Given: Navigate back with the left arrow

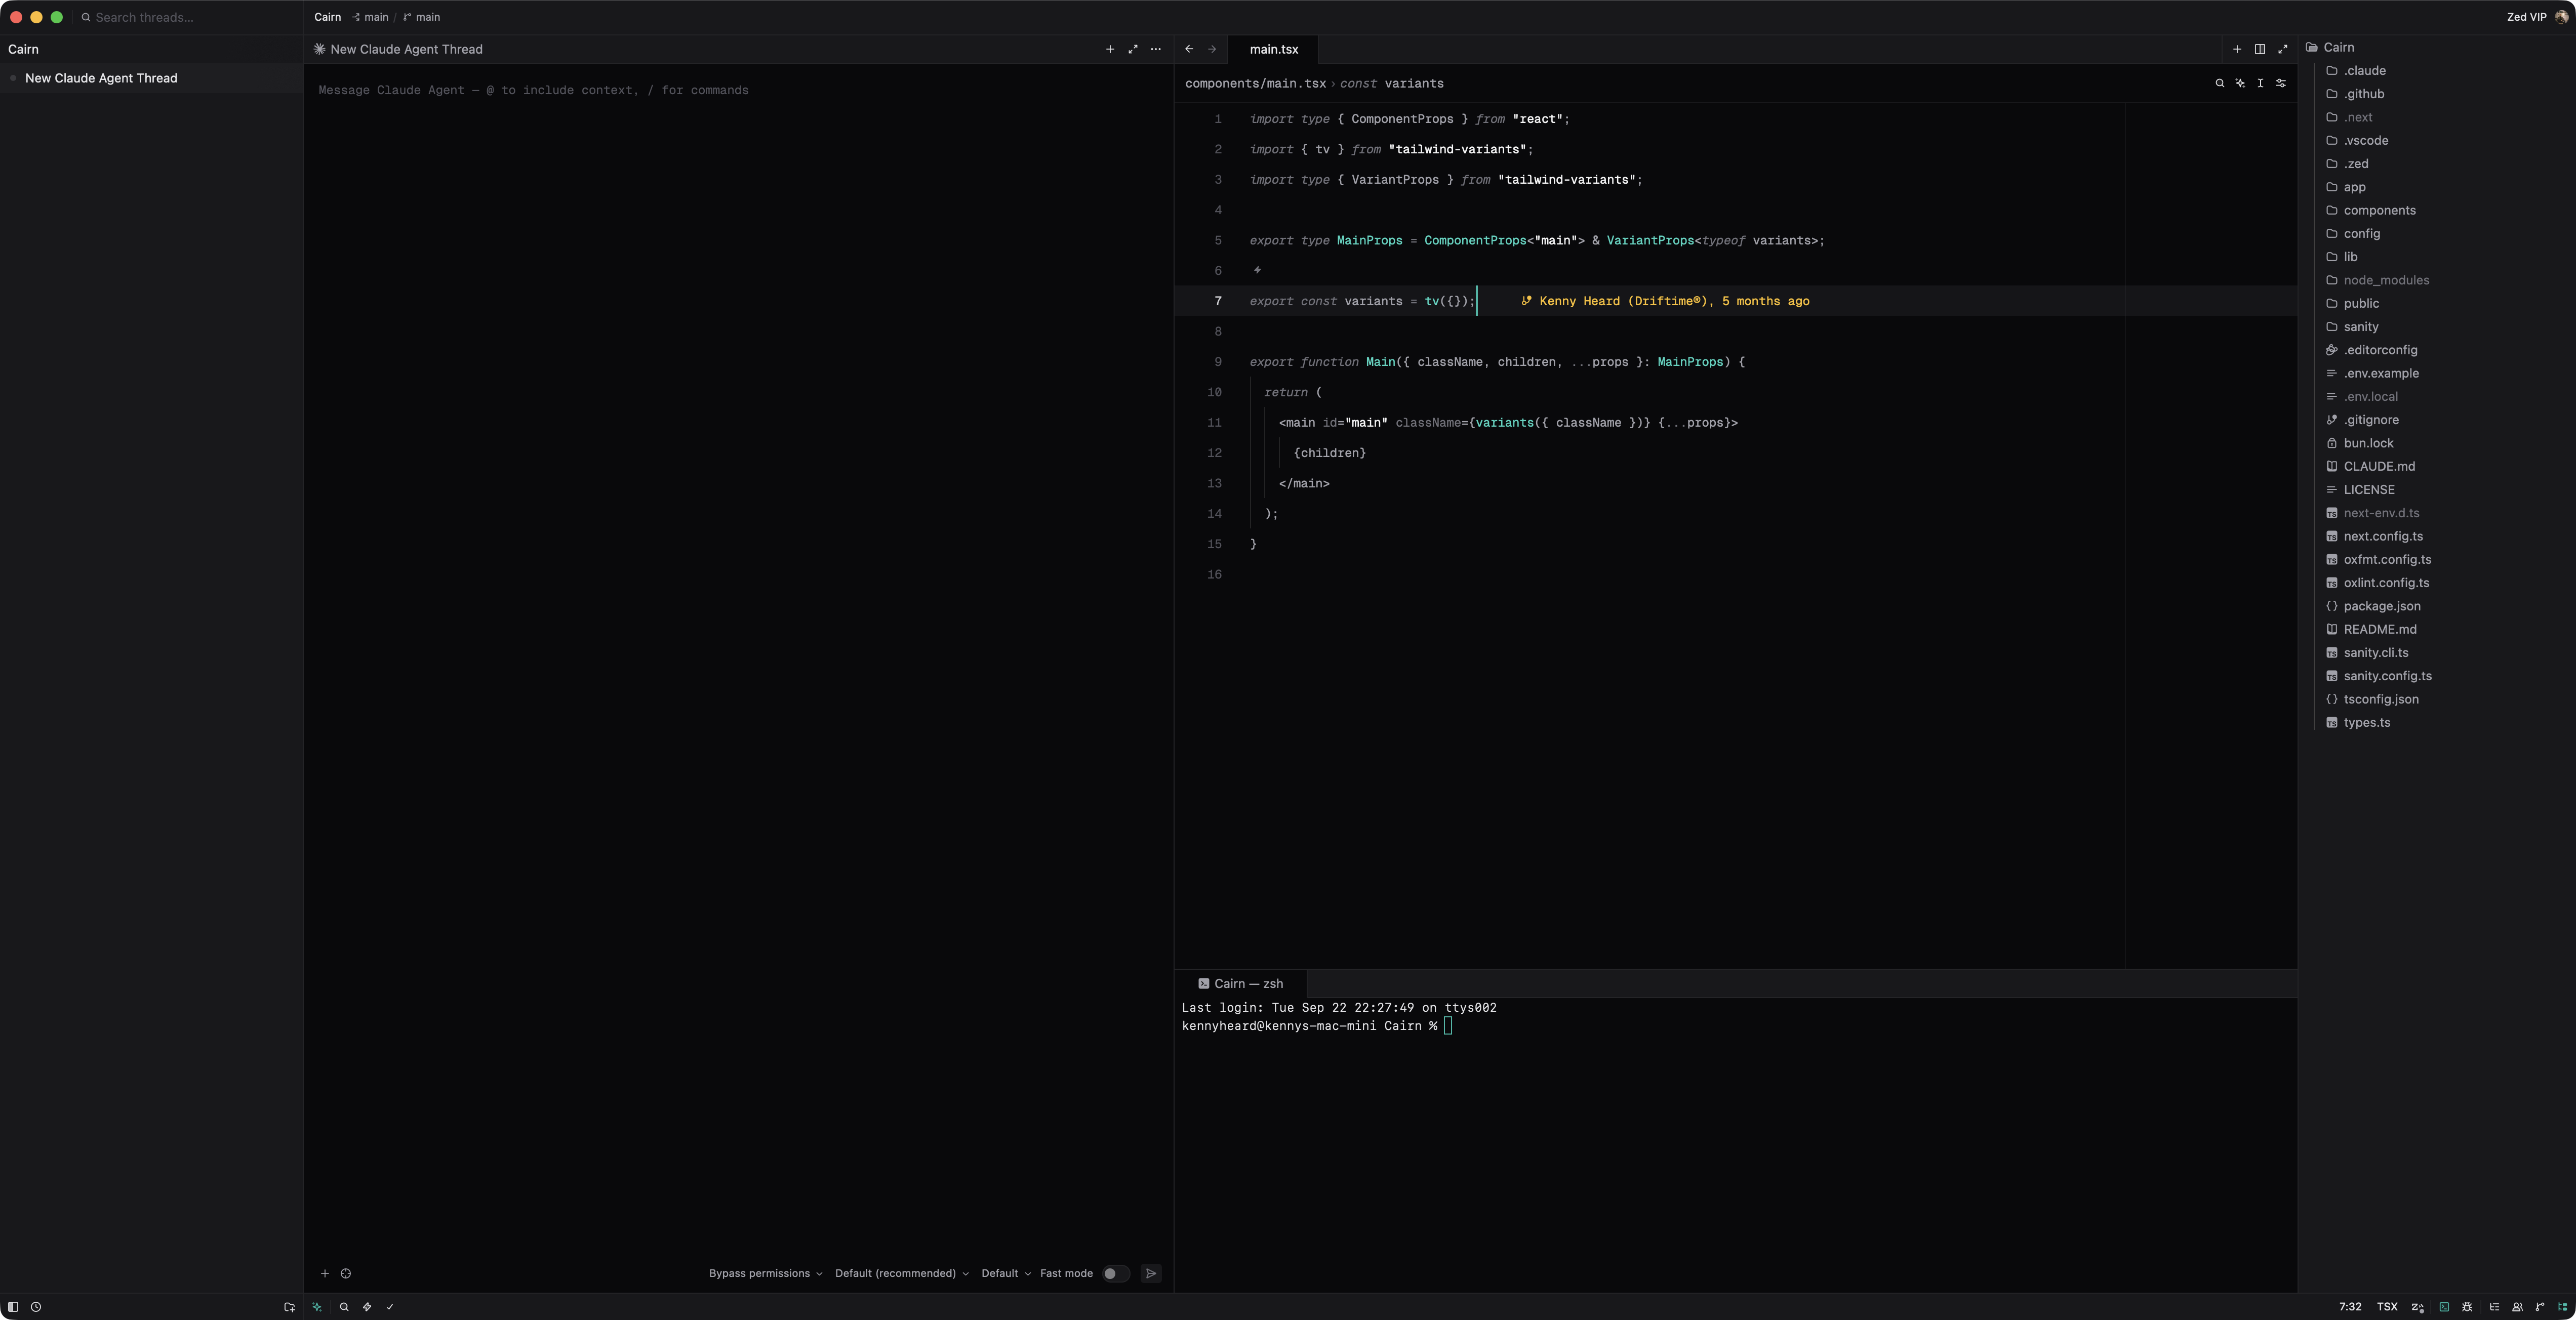Looking at the screenshot, I should click(x=1189, y=49).
